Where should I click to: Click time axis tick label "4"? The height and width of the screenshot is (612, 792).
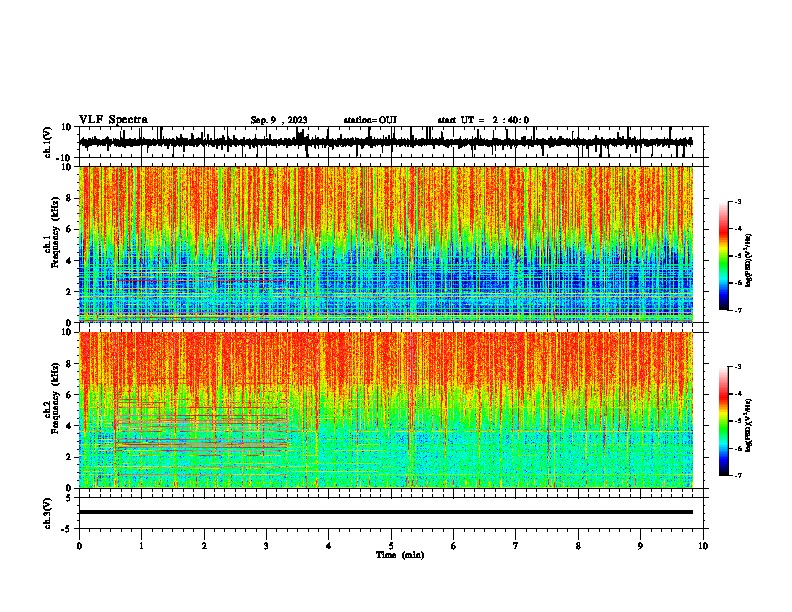coord(329,546)
